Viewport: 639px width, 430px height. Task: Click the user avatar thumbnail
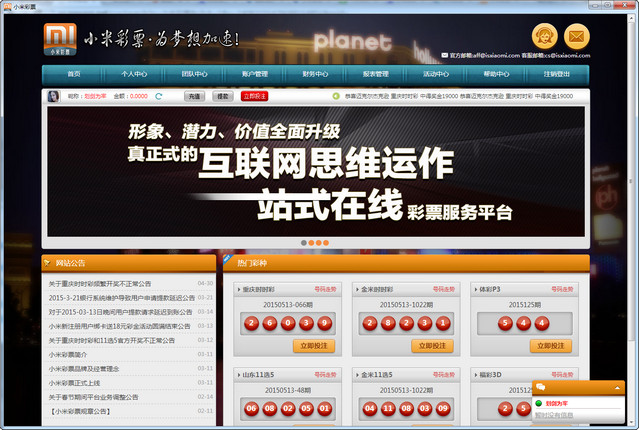[x=53, y=96]
